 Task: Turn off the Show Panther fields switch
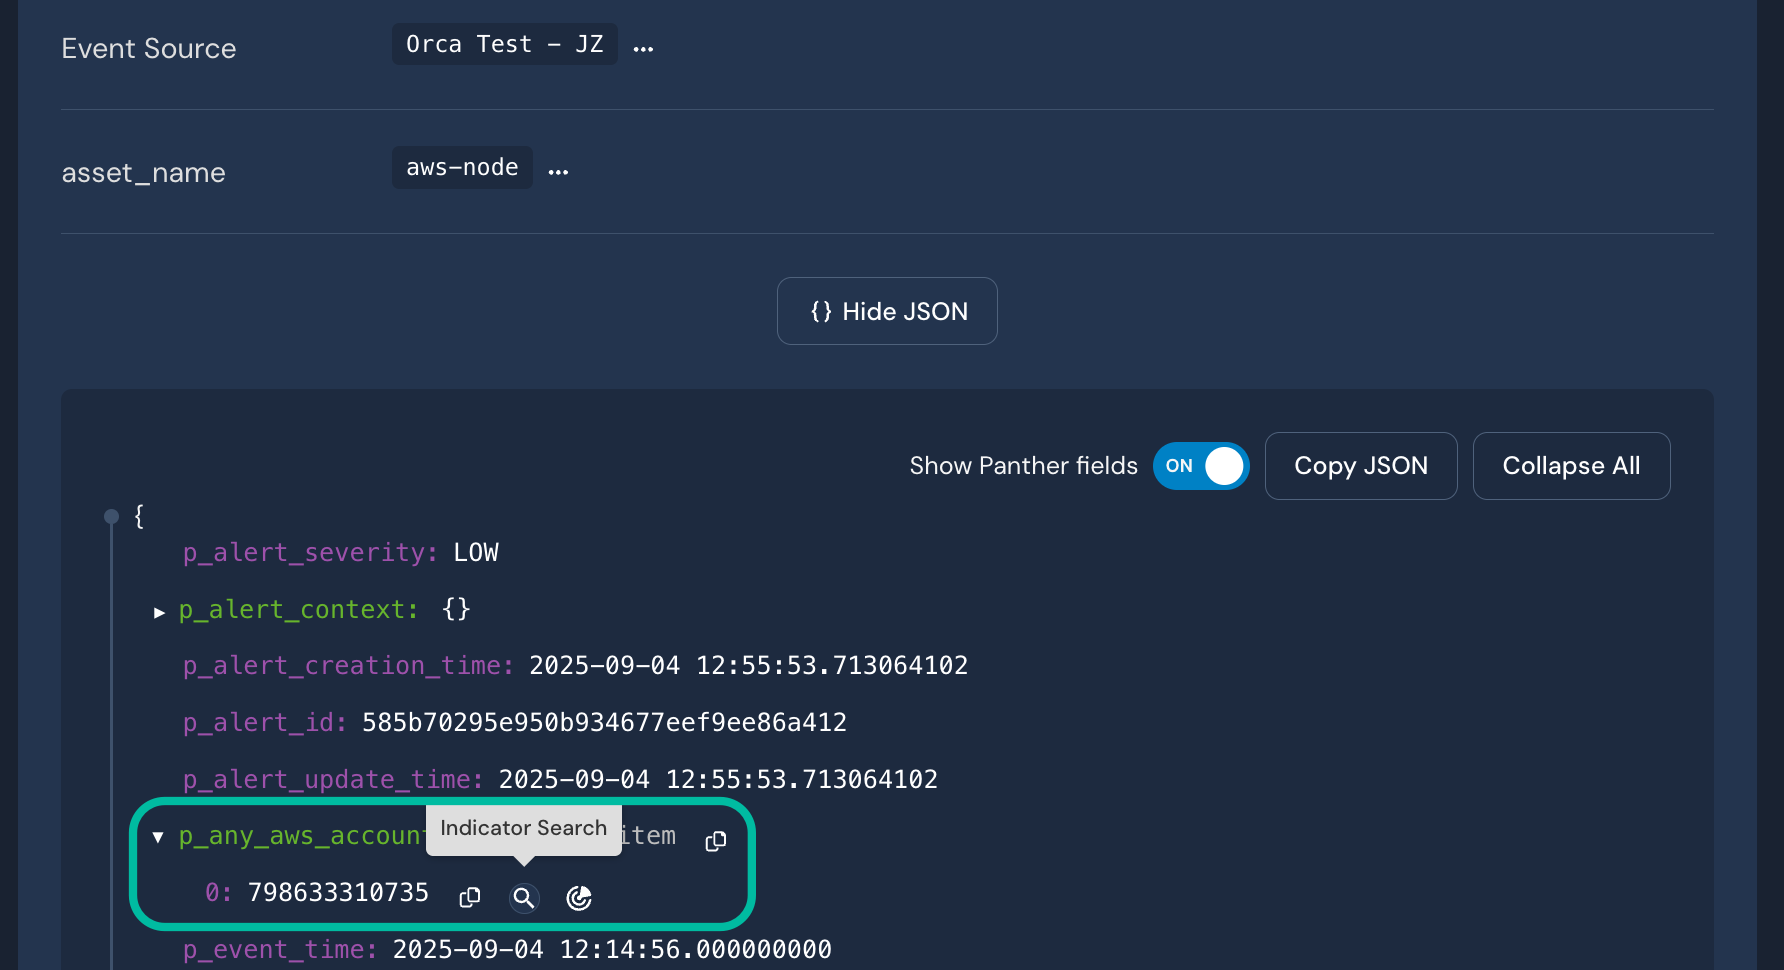1200,466
